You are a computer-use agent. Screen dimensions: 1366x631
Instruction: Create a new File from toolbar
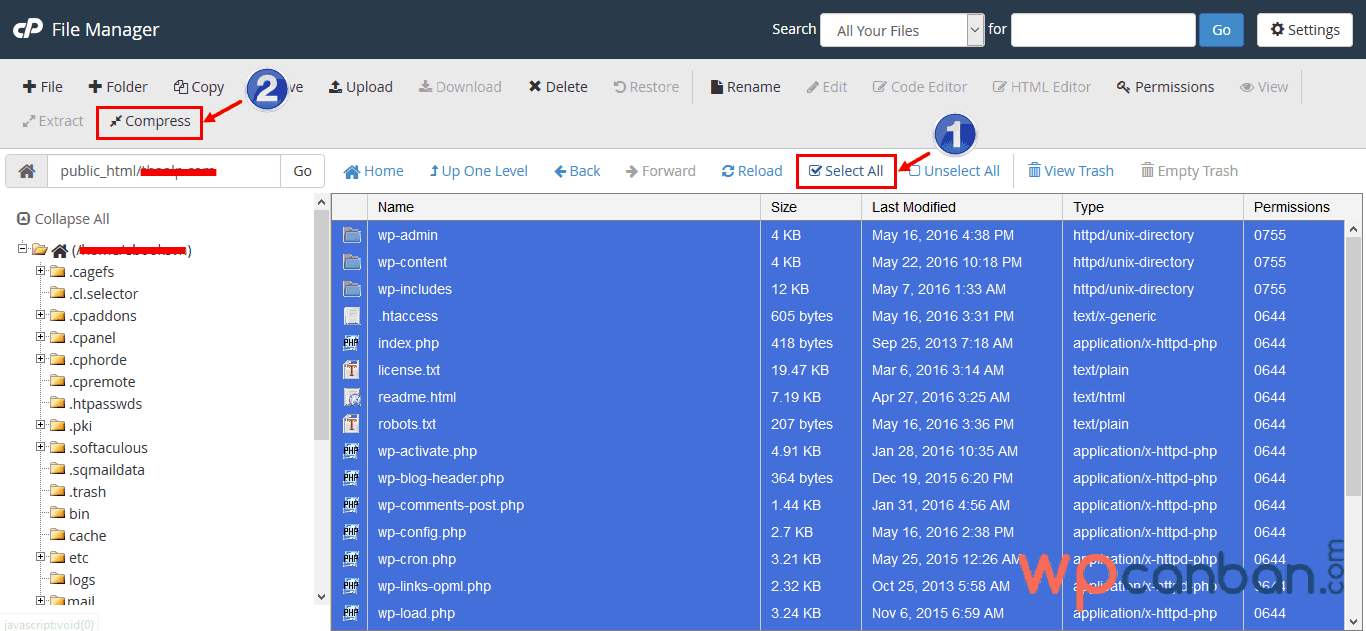(43, 87)
